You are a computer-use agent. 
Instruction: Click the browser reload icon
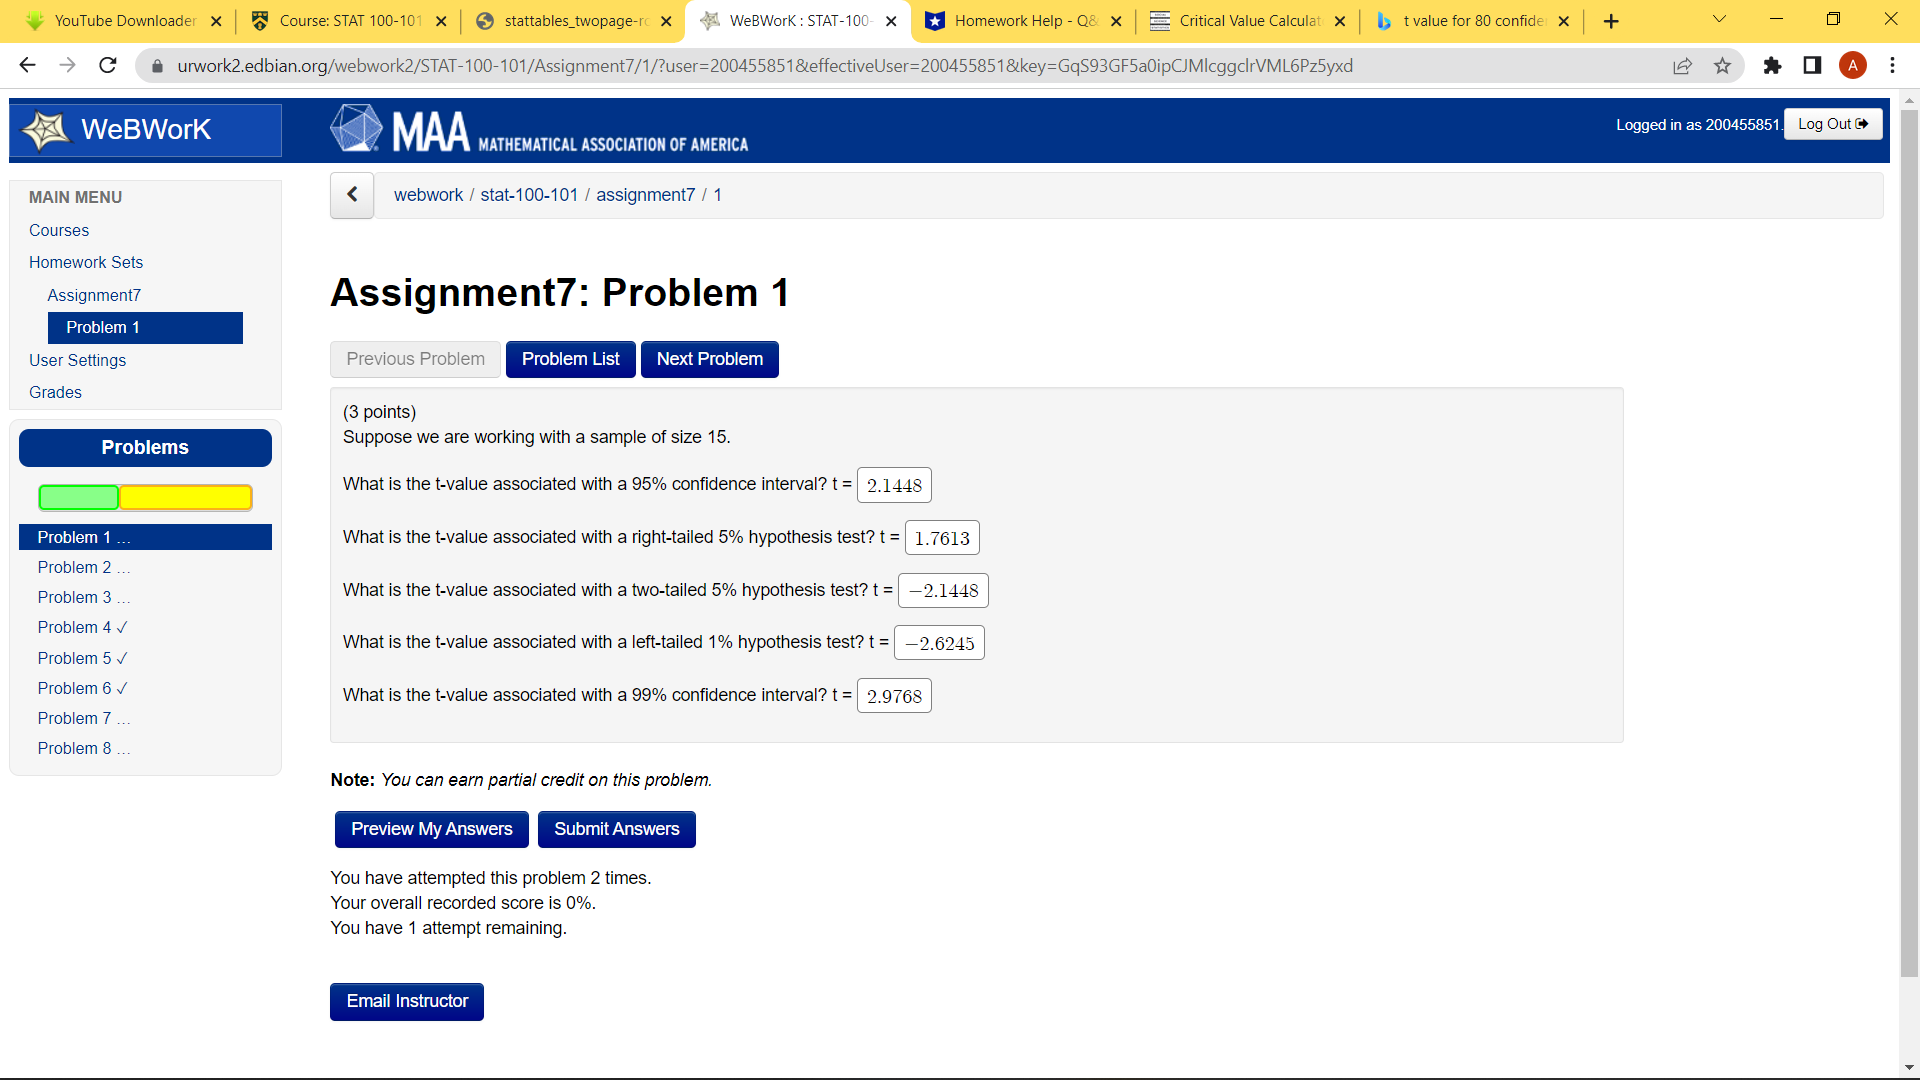click(x=108, y=66)
